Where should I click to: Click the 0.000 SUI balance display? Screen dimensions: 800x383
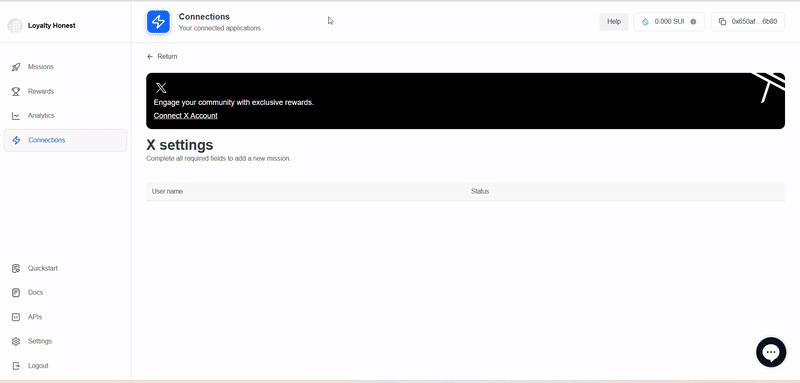point(669,22)
